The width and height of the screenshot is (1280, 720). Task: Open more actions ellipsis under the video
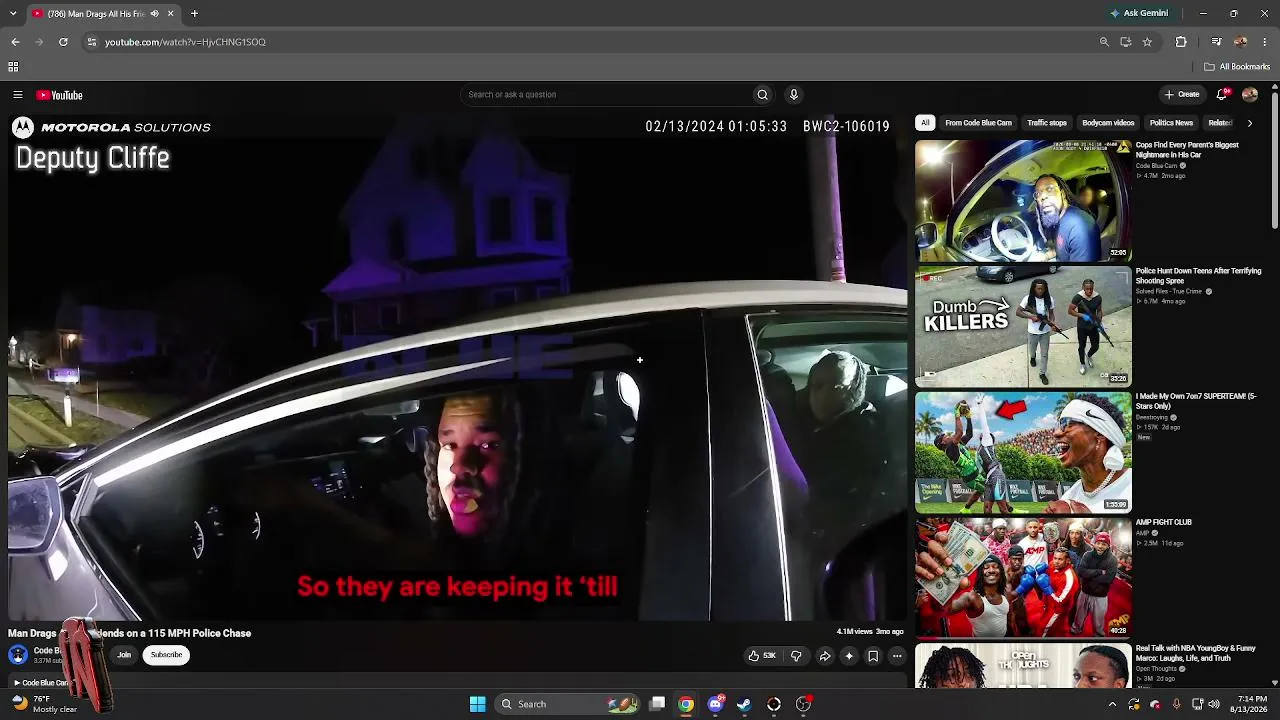897,656
